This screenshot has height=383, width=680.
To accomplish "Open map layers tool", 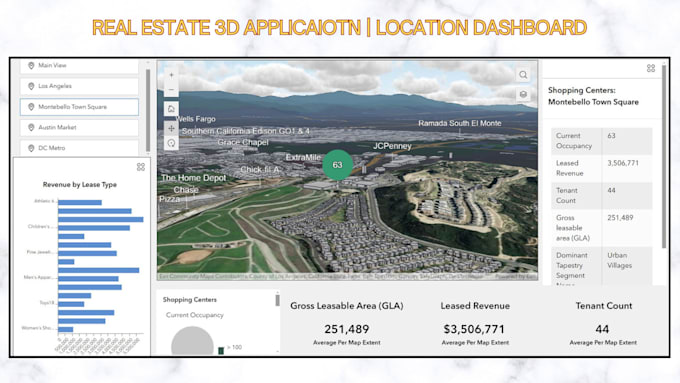I will pos(523,94).
